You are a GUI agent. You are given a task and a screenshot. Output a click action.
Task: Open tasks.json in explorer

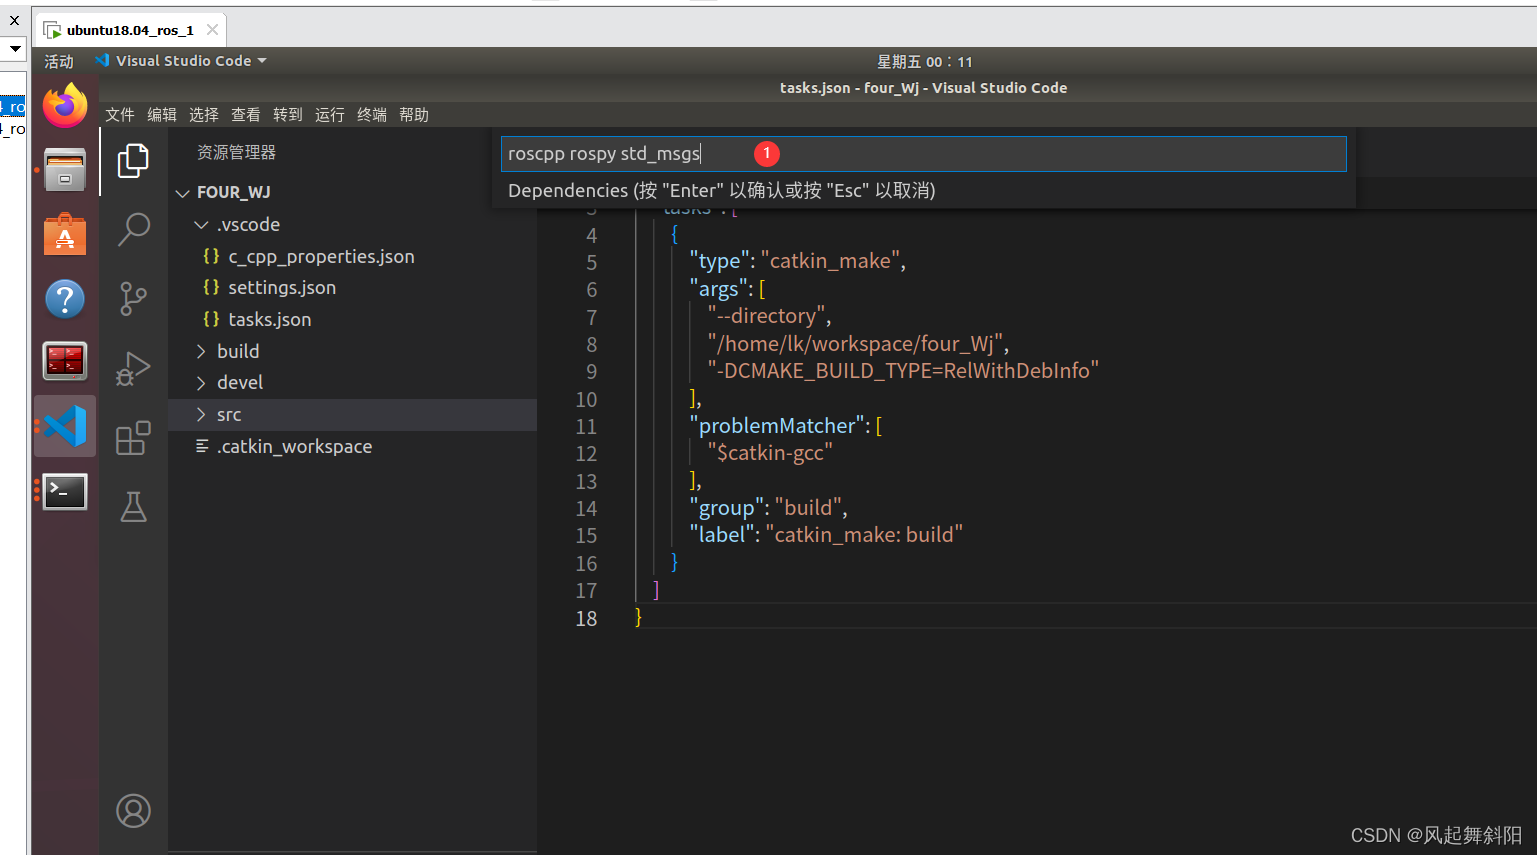click(x=270, y=320)
